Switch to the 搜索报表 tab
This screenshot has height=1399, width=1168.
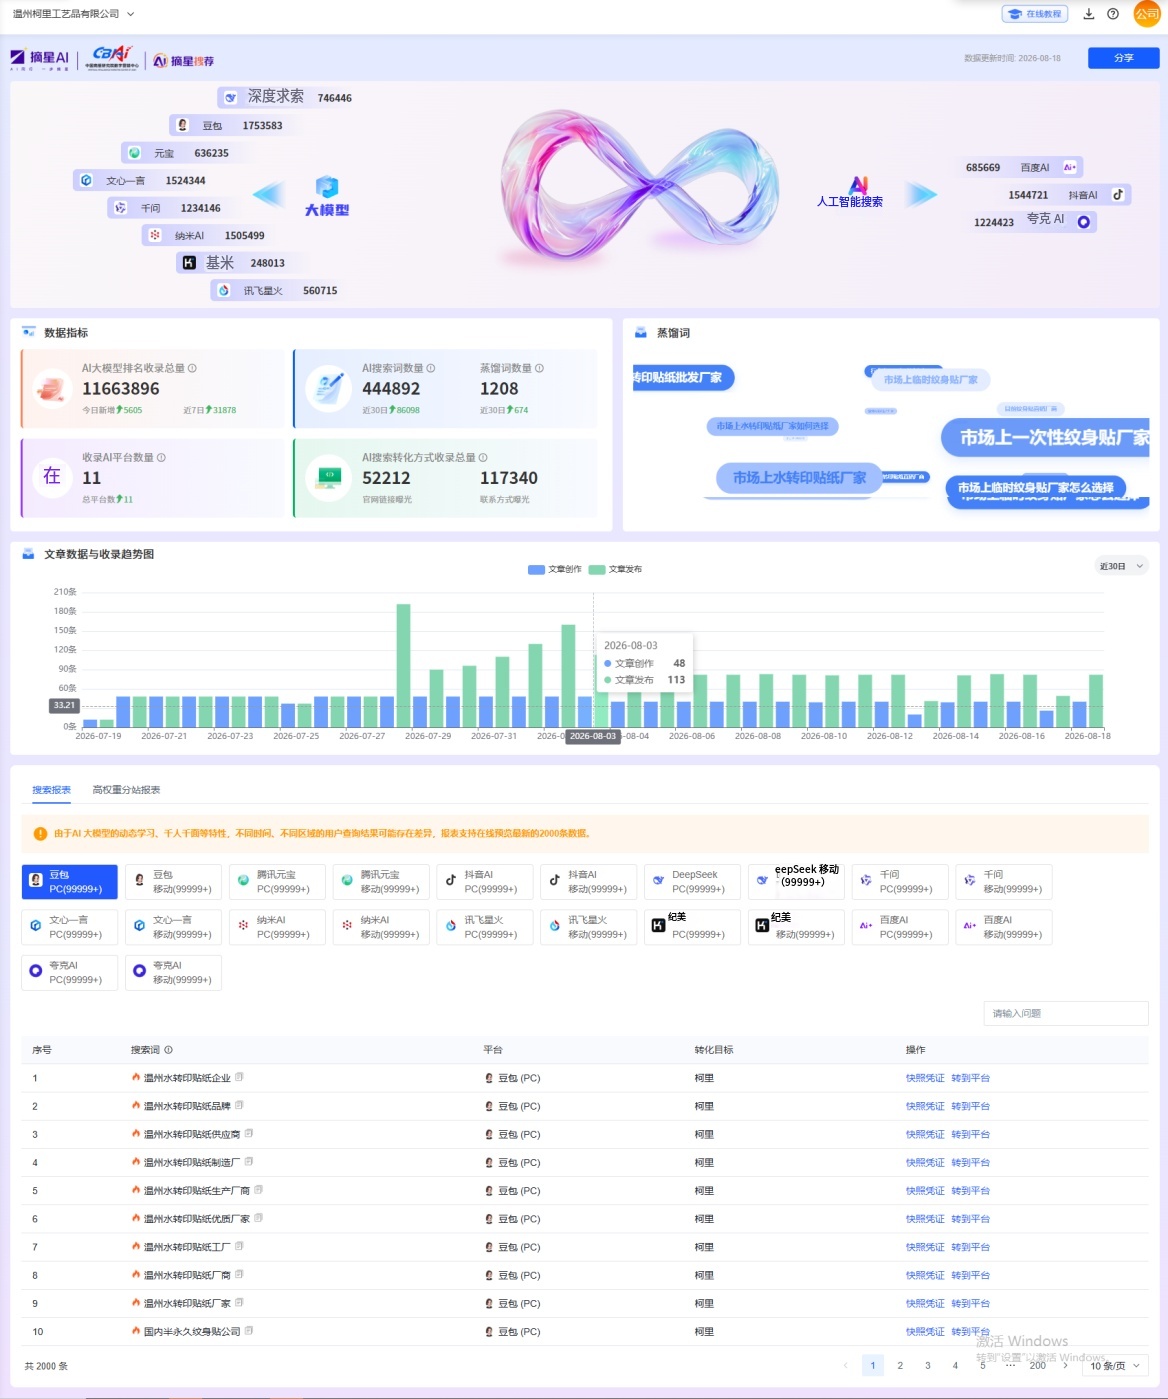click(x=51, y=790)
